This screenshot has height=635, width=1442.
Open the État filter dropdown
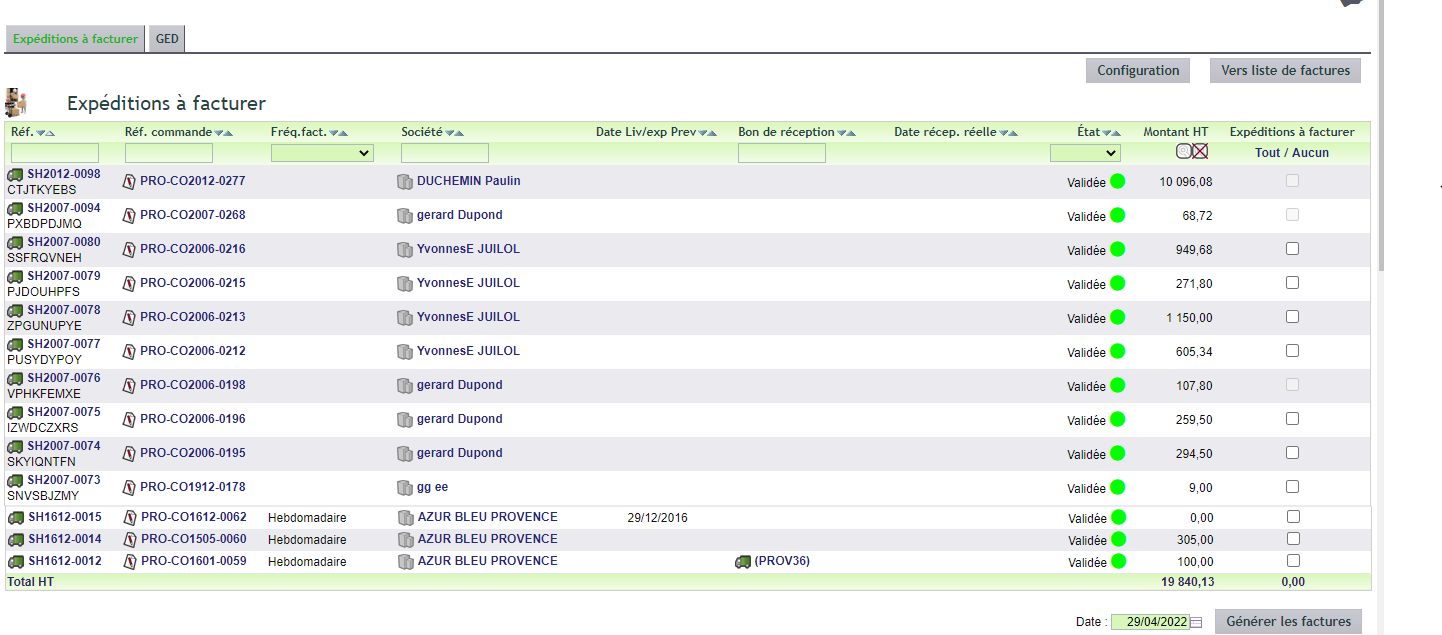click(1085, 153)
